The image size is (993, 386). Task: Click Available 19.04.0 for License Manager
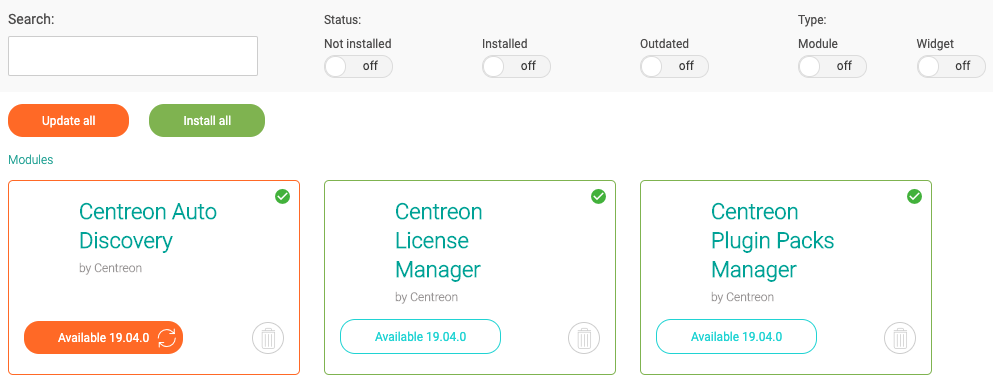[x=421, y=337]
